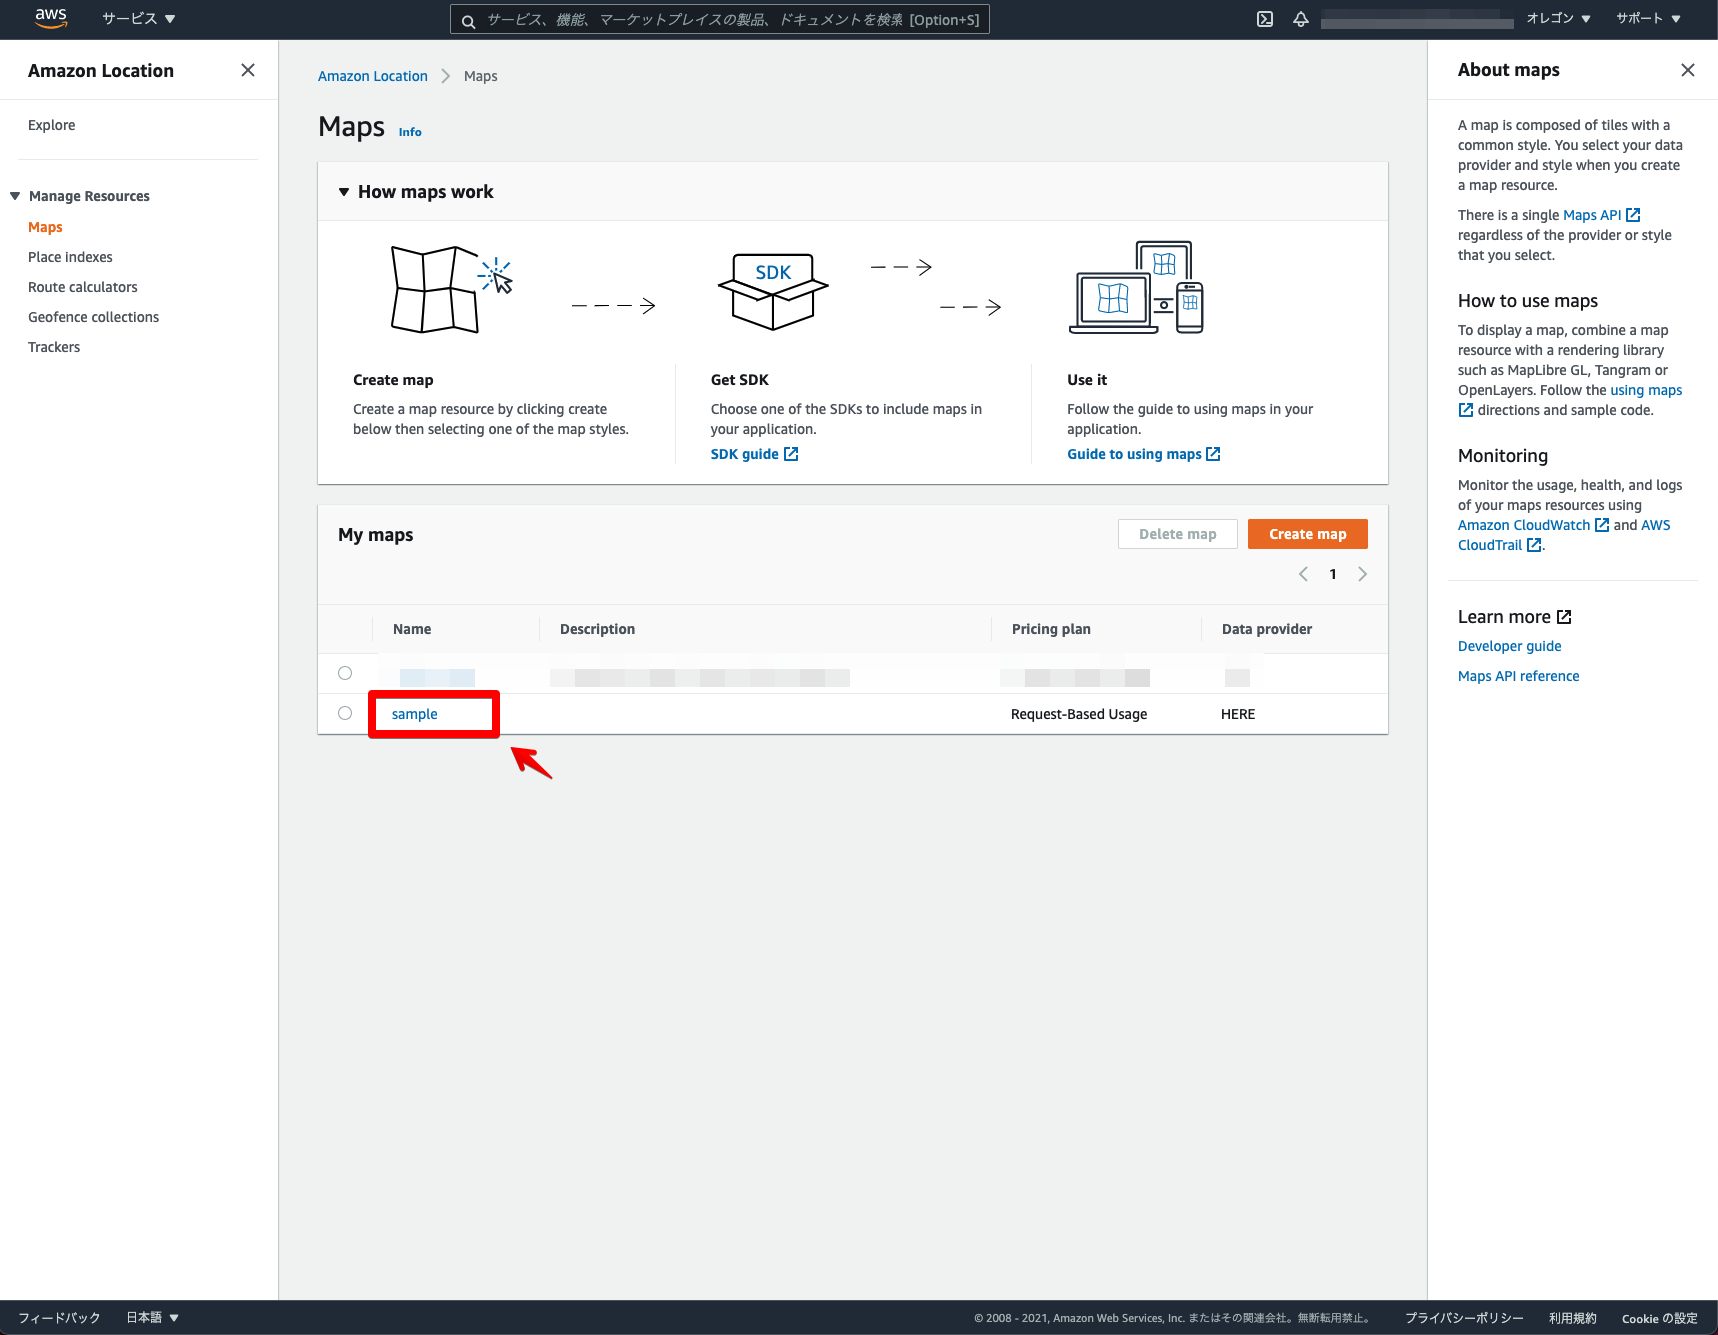Open AWS CloudShell from the top bar

coord(1264,19)
